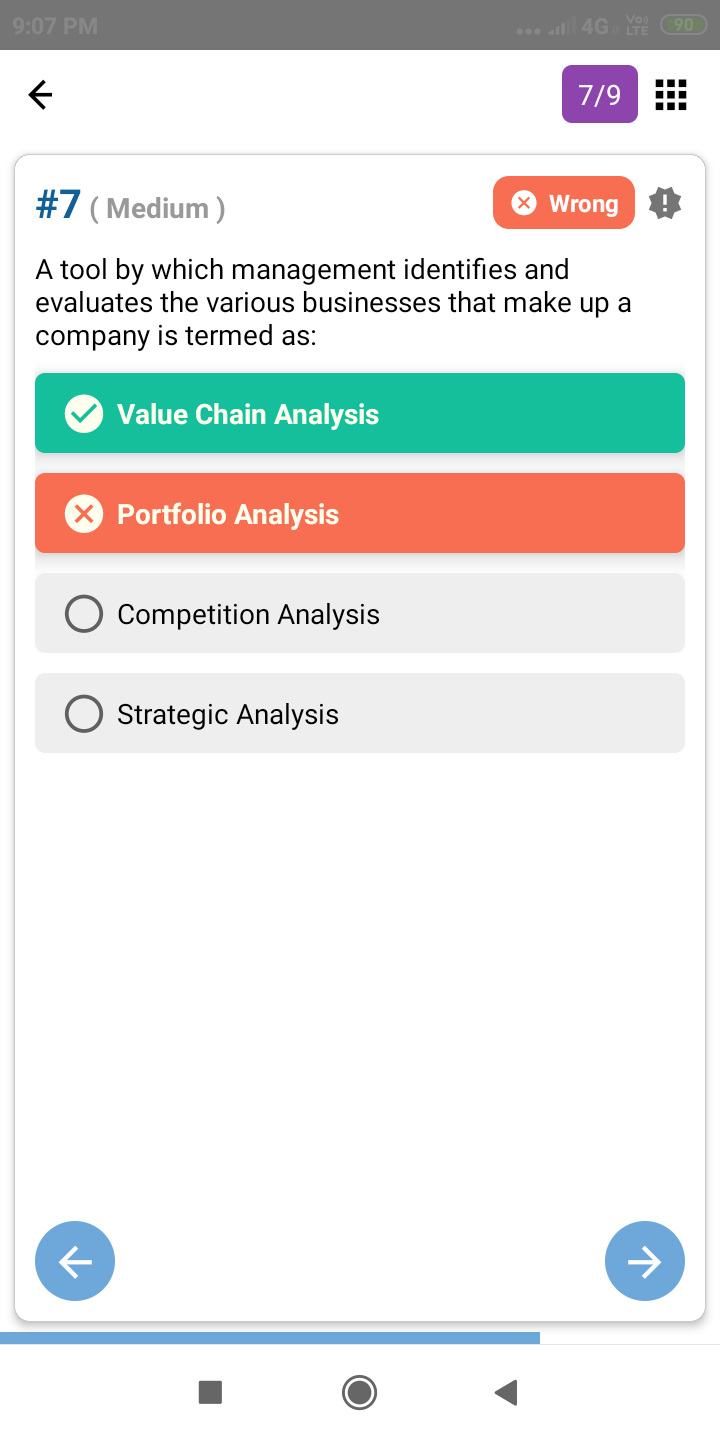Screen dimensions: 720x1440
Task: Go to the previous question with the blue arrow button
Action: point(75,1262)
